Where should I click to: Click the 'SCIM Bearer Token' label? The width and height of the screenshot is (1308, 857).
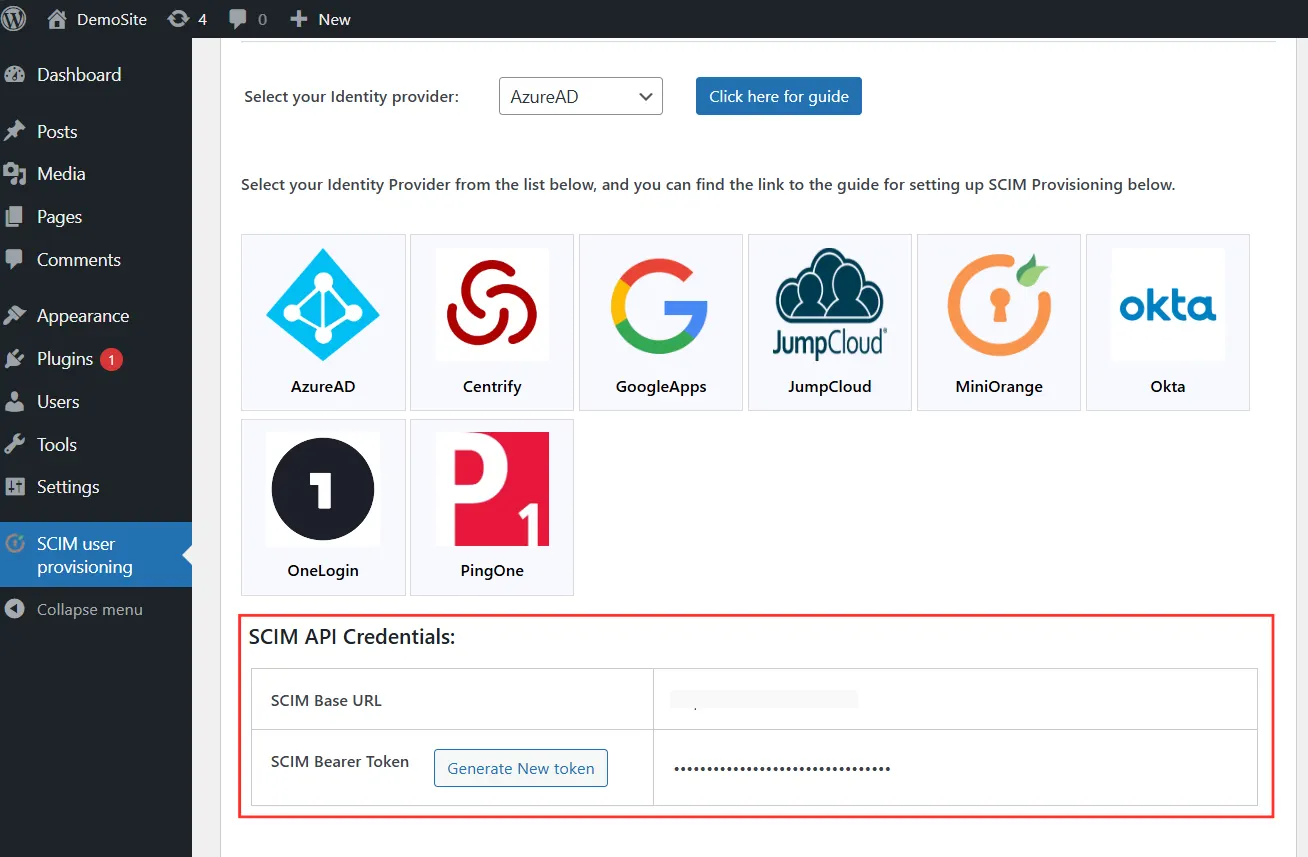[x=340, y=761]
